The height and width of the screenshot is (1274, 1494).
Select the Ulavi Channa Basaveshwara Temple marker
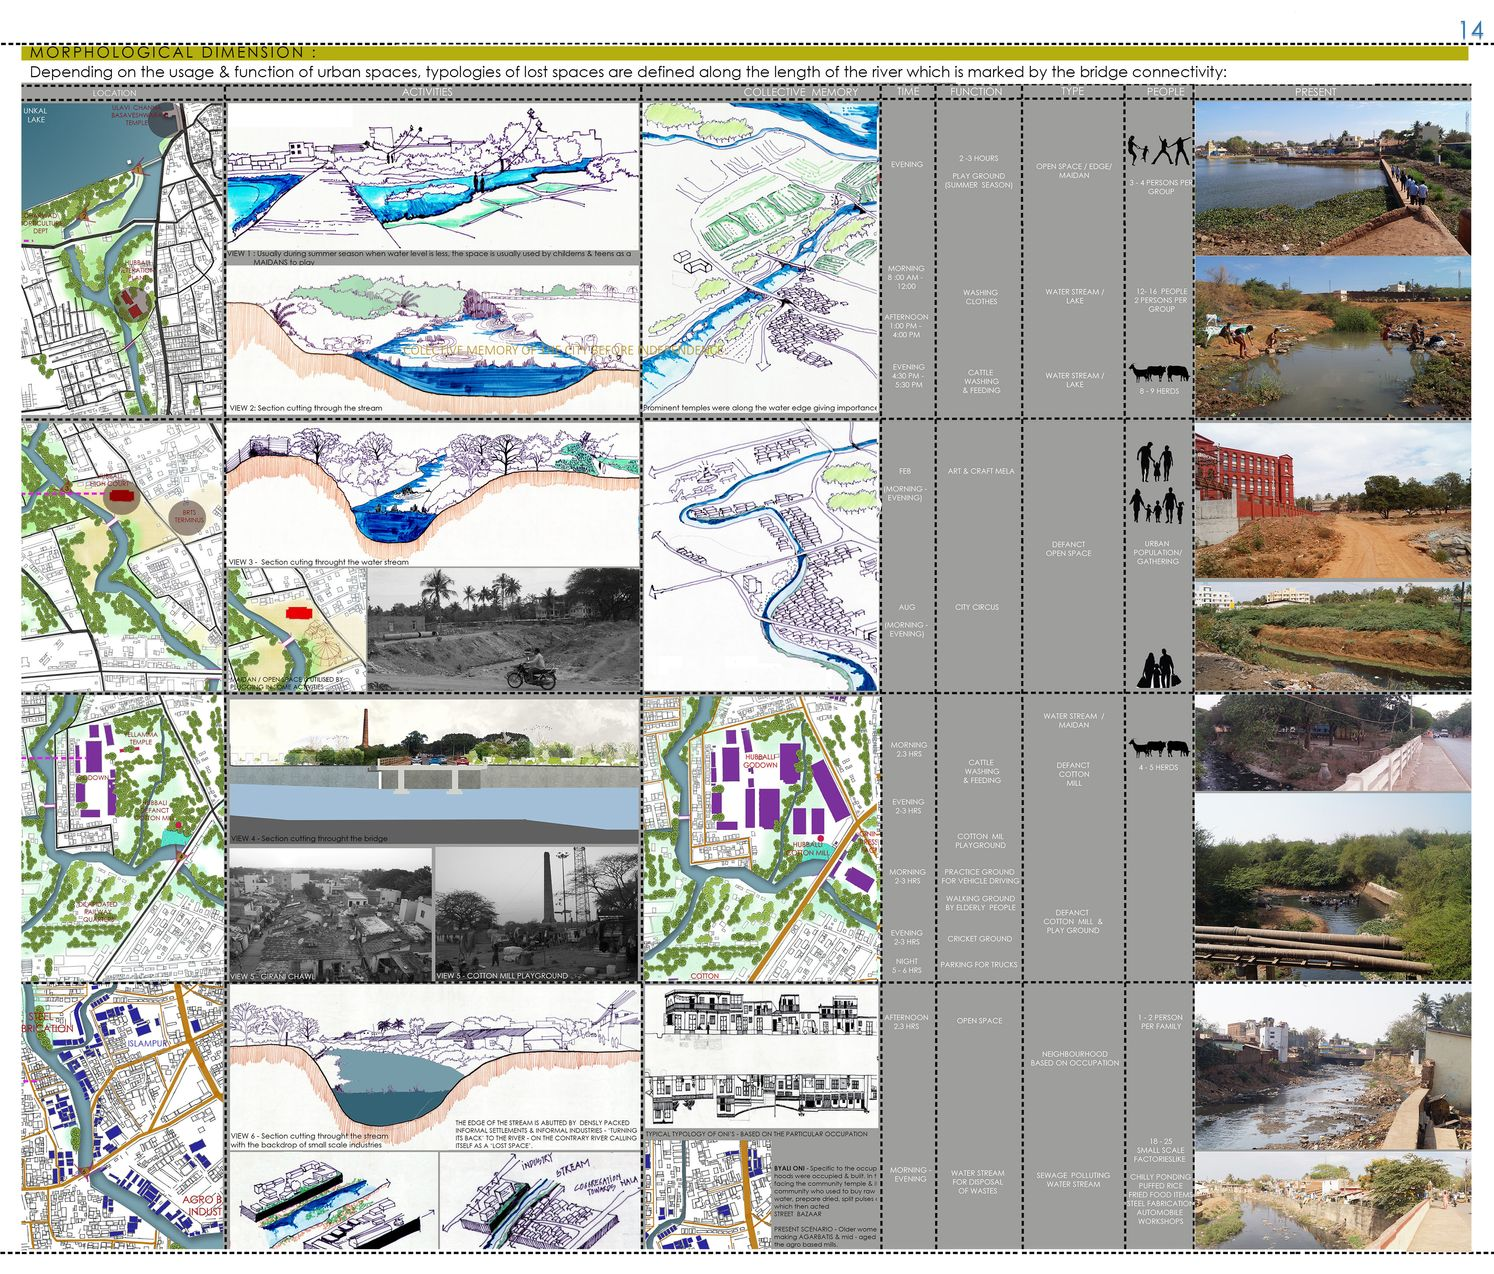pos(168,117)
